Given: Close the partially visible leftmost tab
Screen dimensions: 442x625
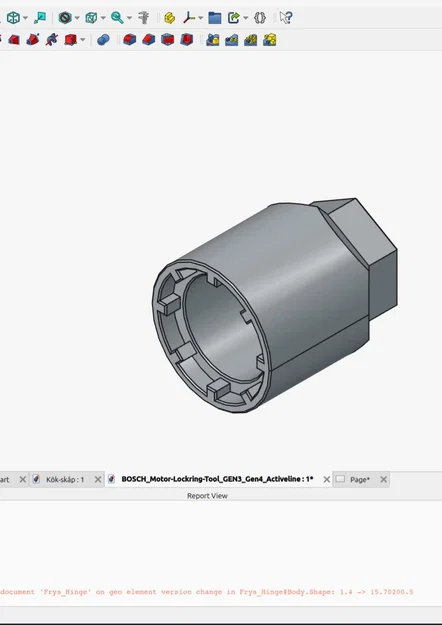Looking at the screenshot, I should tap(23, 480).
